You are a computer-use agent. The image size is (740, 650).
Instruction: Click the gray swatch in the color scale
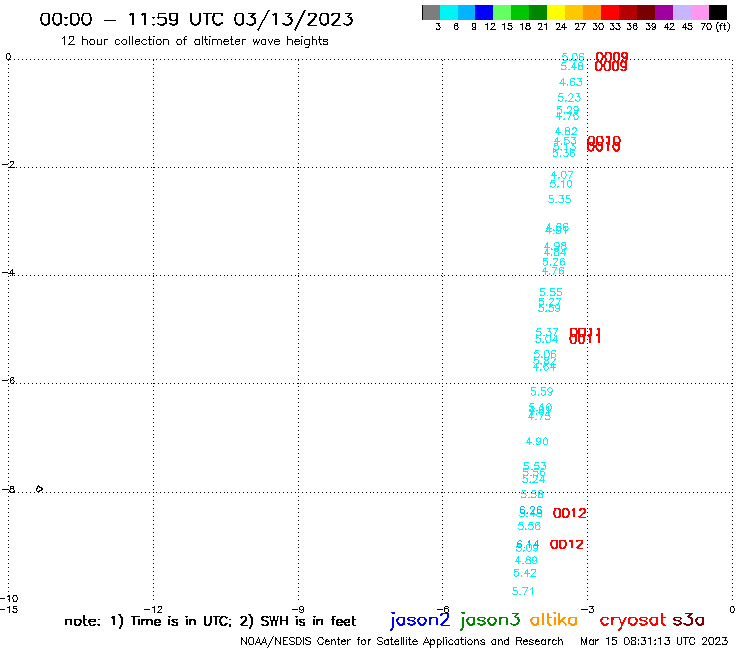coord(431,12)
